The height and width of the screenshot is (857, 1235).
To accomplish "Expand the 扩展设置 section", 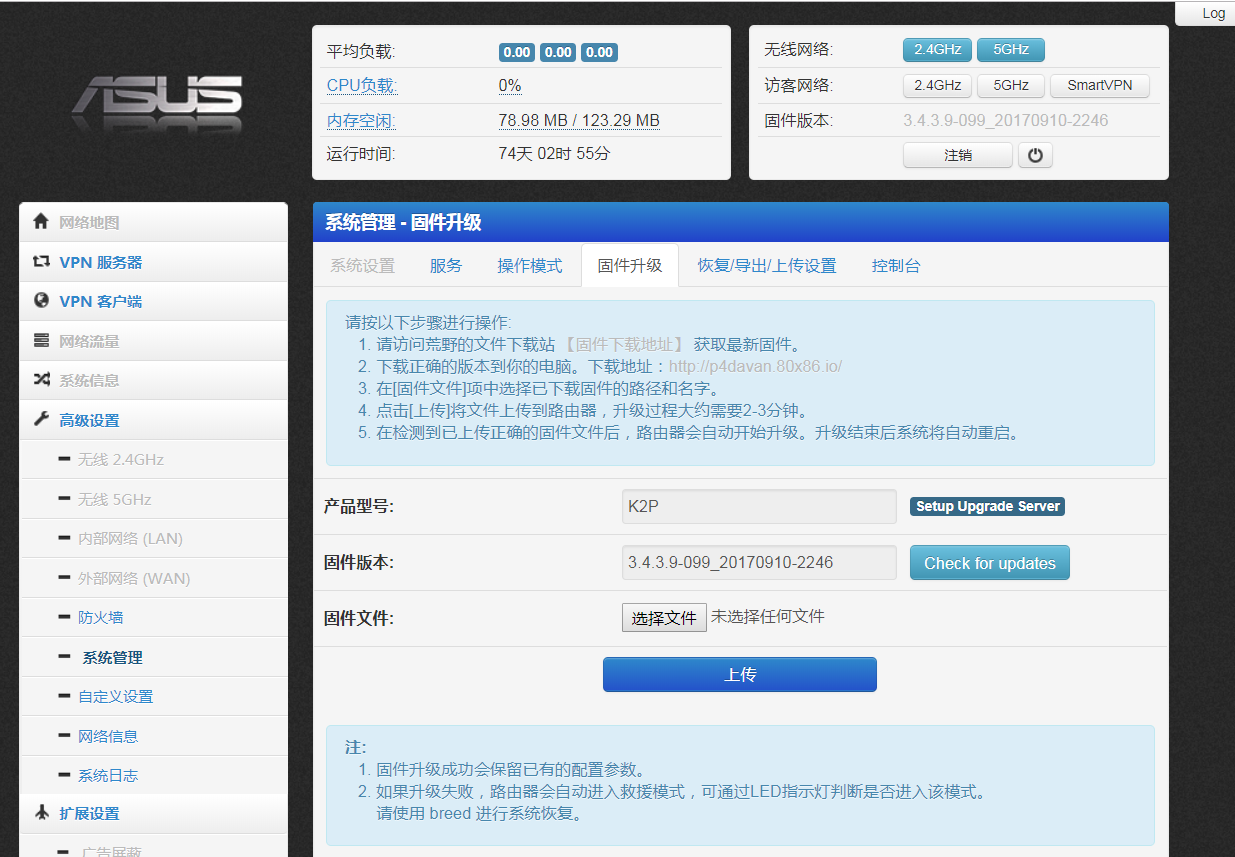I will tap(153, 813).
